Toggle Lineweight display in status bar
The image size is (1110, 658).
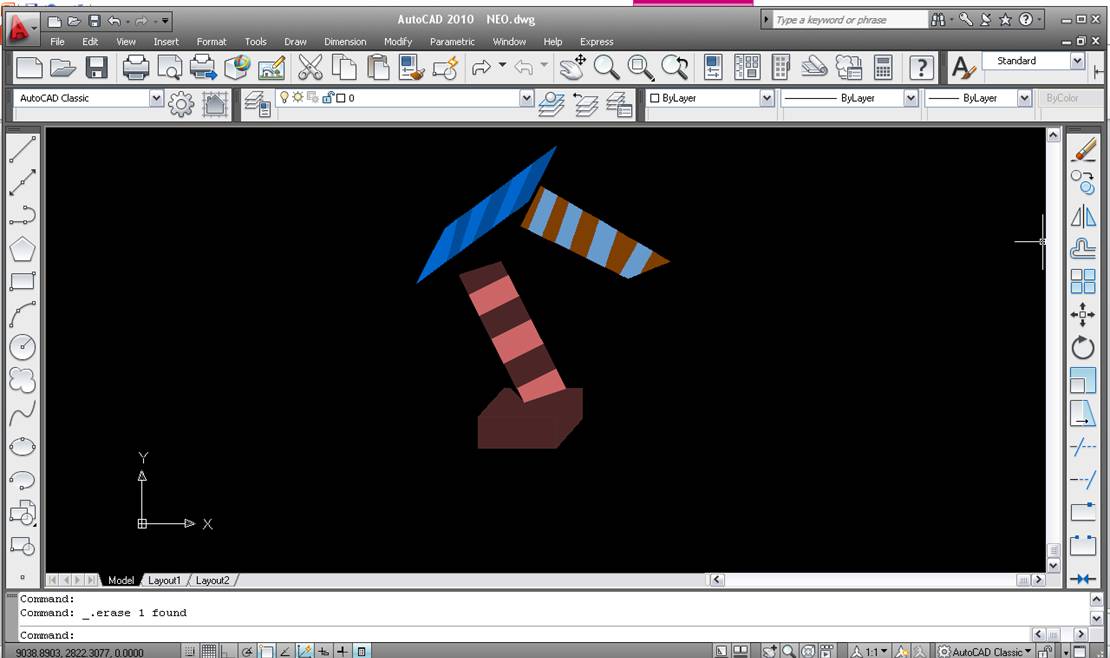click(343, 651)
